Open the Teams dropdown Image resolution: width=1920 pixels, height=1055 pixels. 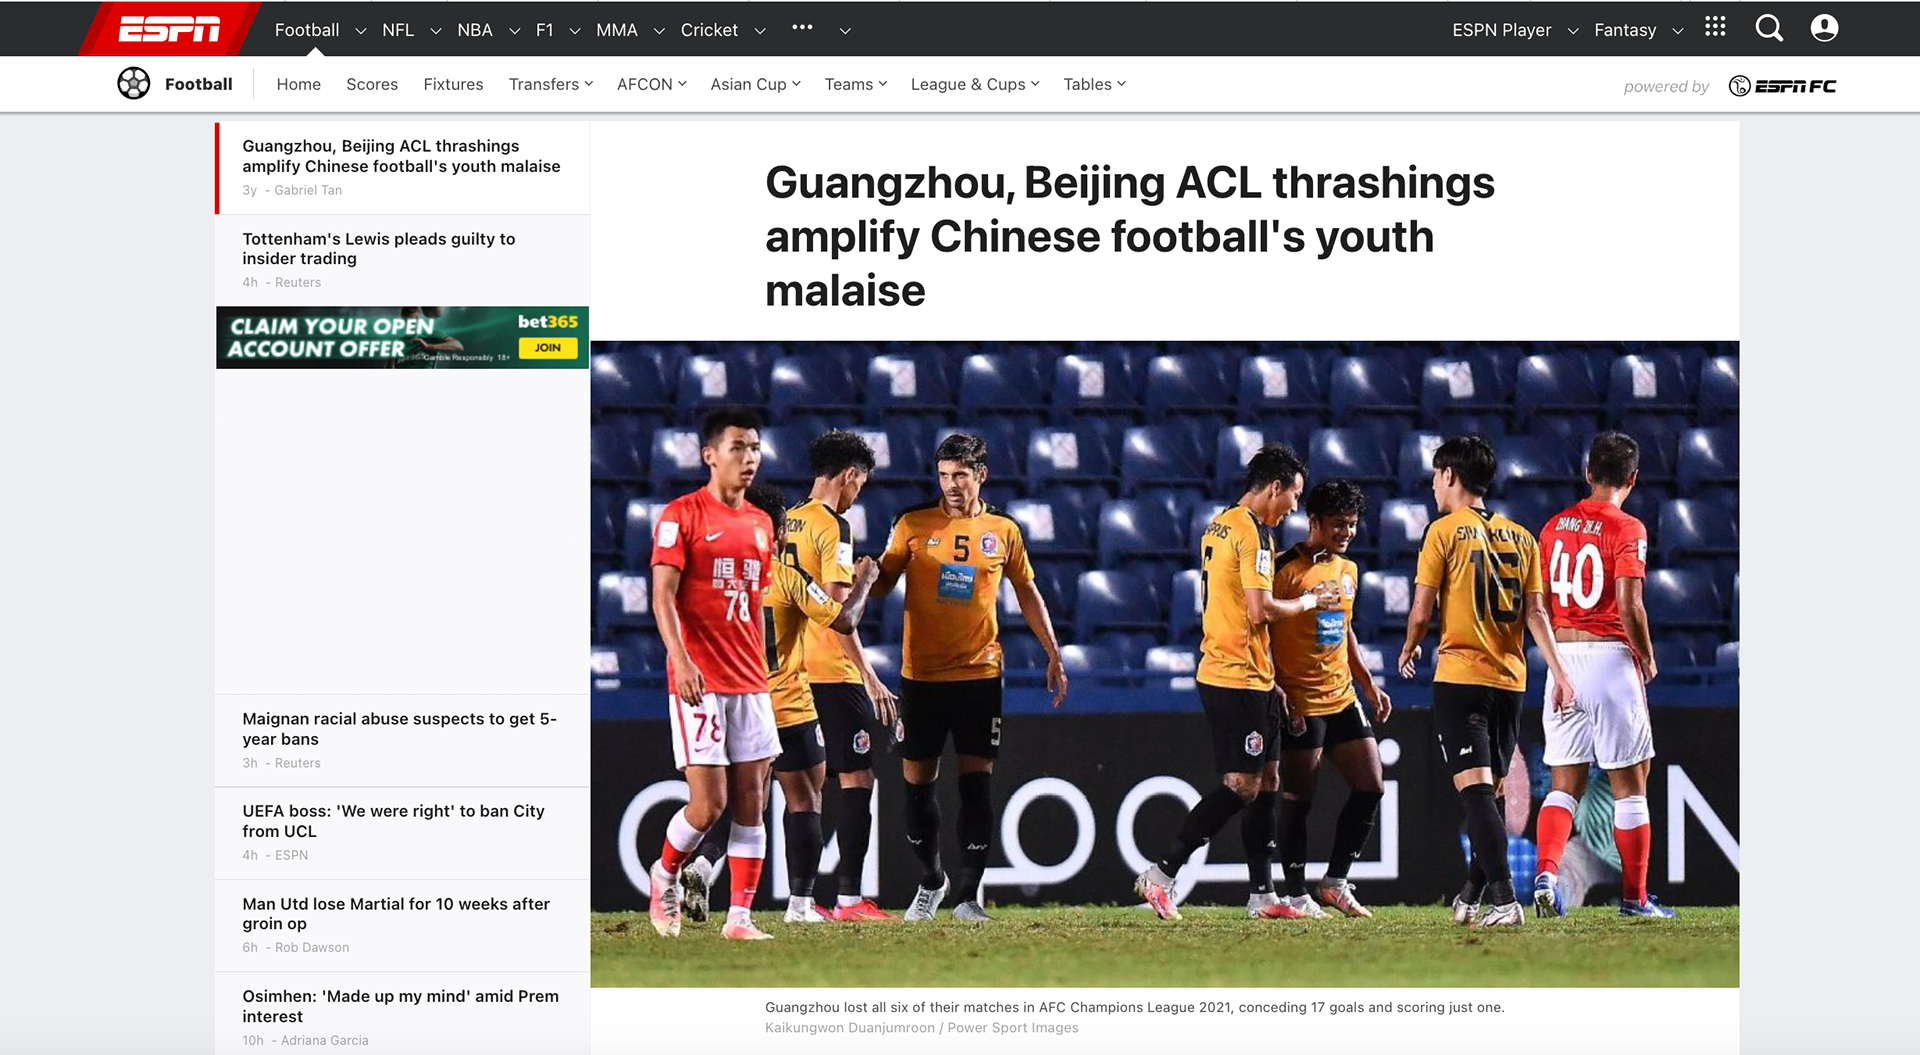point(856,84)
